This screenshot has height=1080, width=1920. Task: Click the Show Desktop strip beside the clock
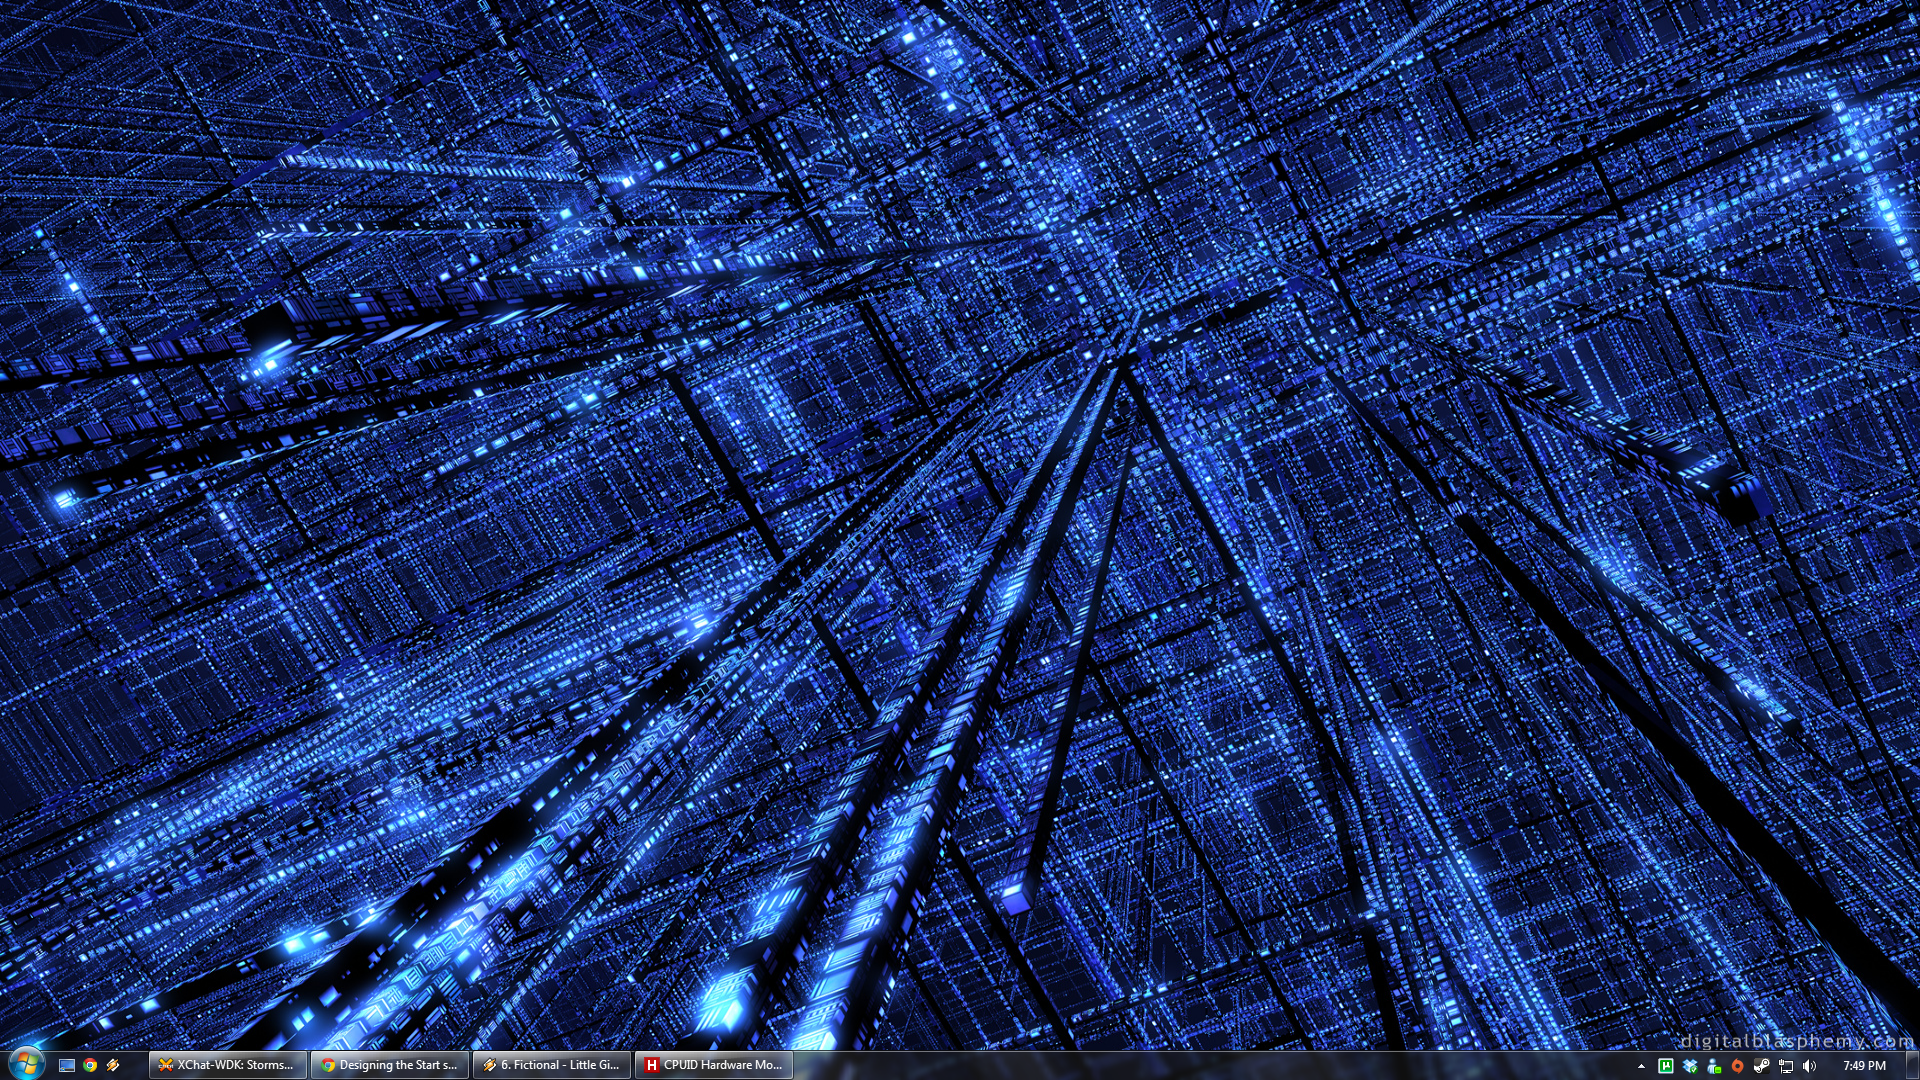click(x=1913, y=1065)
